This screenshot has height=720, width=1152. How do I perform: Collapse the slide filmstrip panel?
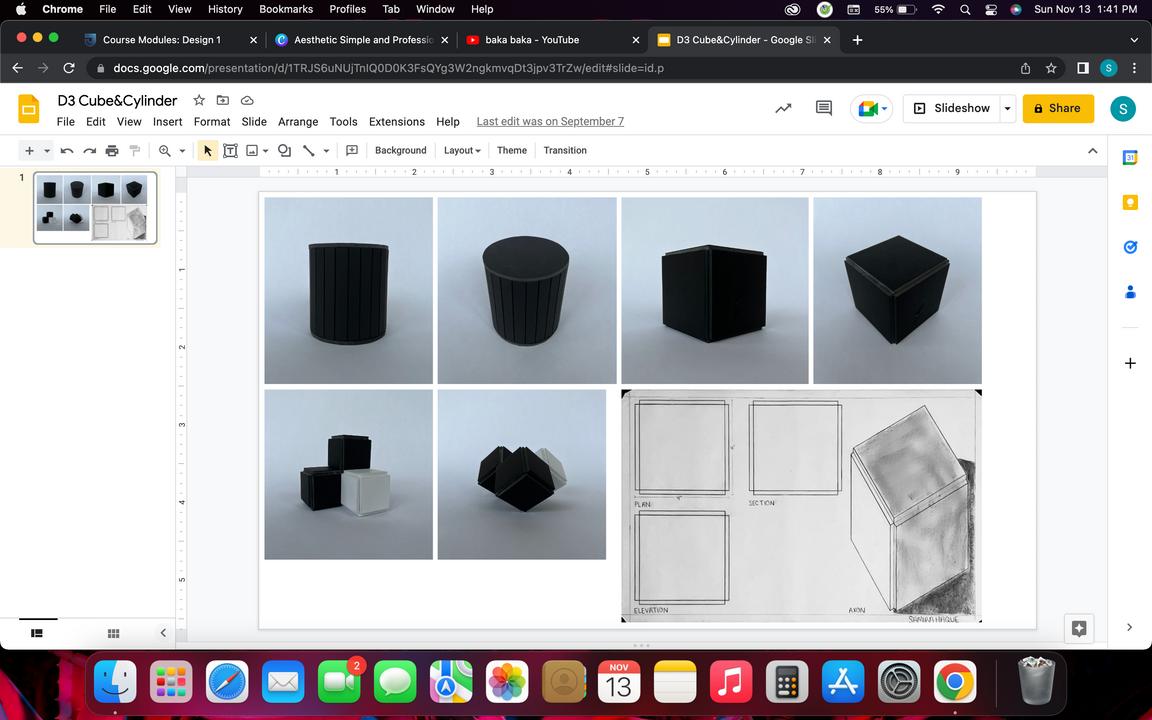(x=163, y=633)
